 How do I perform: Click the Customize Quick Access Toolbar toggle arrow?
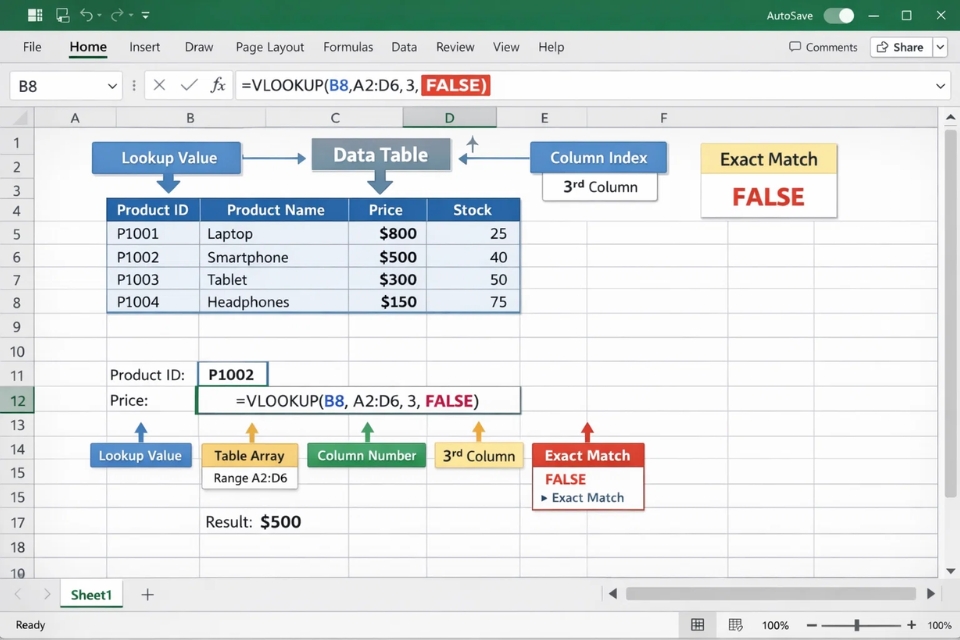(x=145, y=15)
